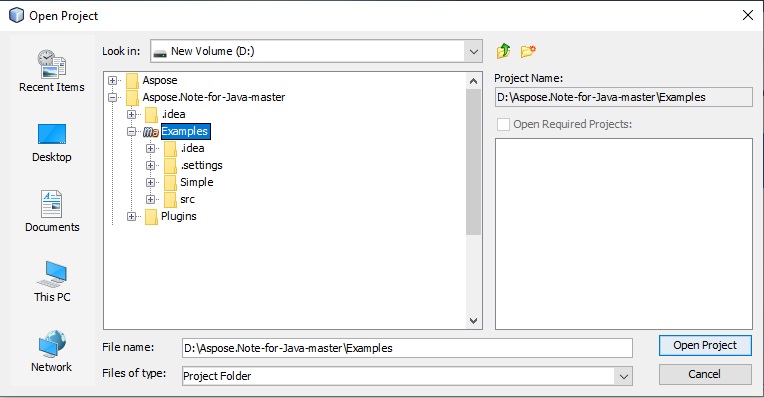Browse Network location in sidebar

click(52, 351)
